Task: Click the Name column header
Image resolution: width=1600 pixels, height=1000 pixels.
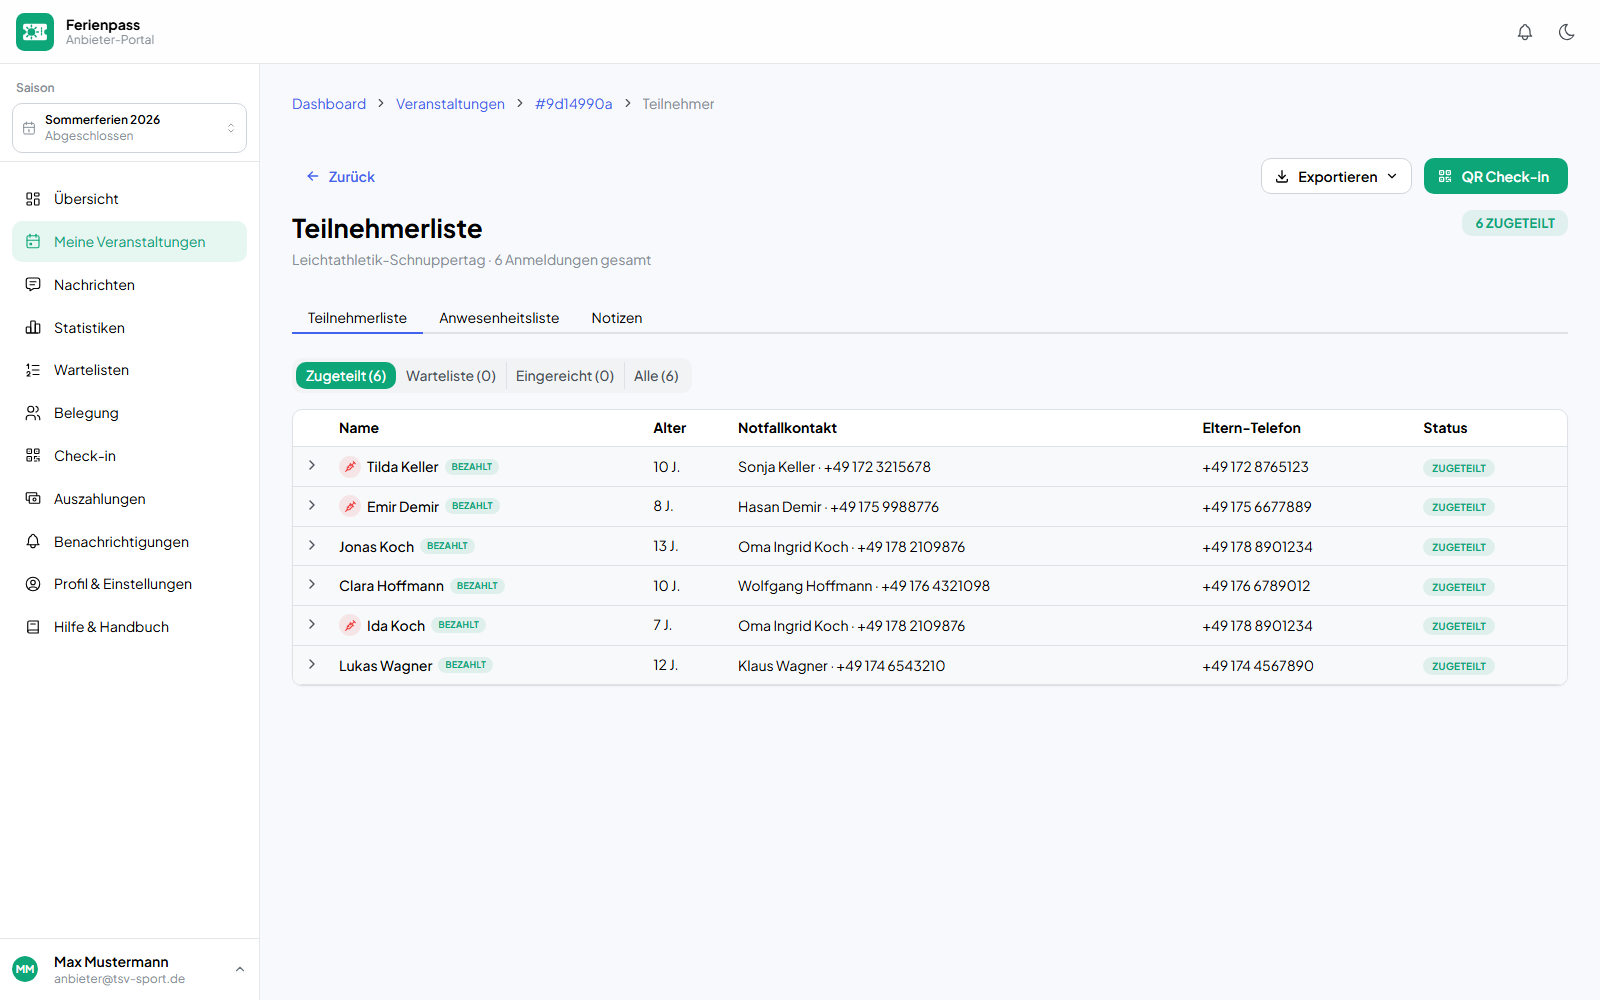Action: coord(359,428)
